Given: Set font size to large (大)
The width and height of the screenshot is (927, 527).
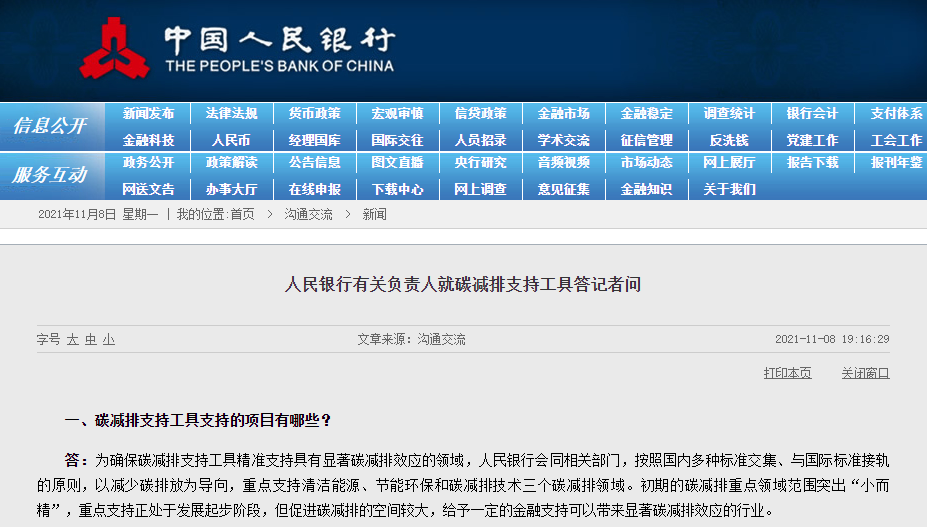Looking at the screenshot, I should point(73,340).
